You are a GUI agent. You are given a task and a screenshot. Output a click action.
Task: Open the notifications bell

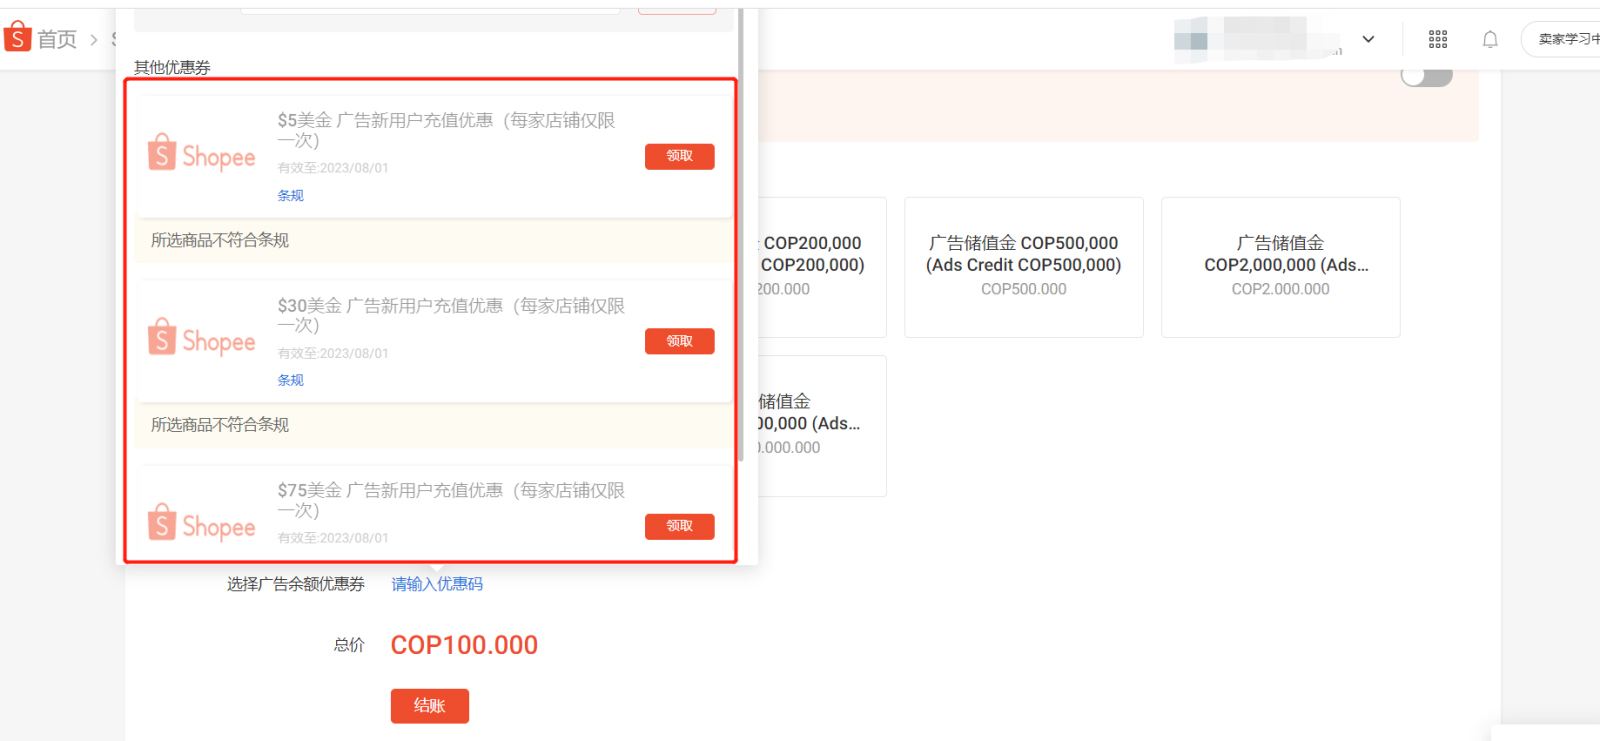[x=1490, y=39]
